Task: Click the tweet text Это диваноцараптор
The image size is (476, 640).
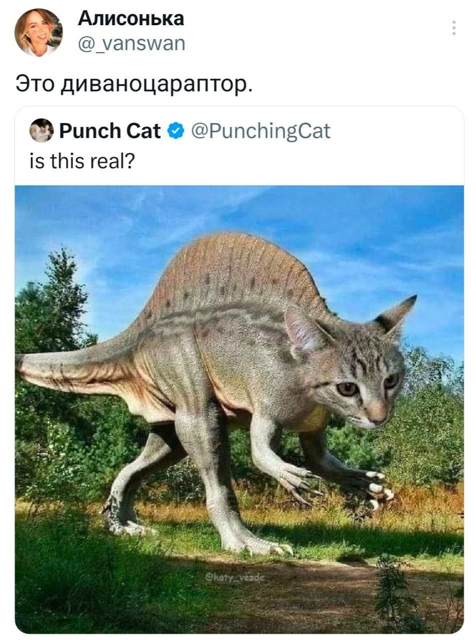Action: (x=134, y=84)
